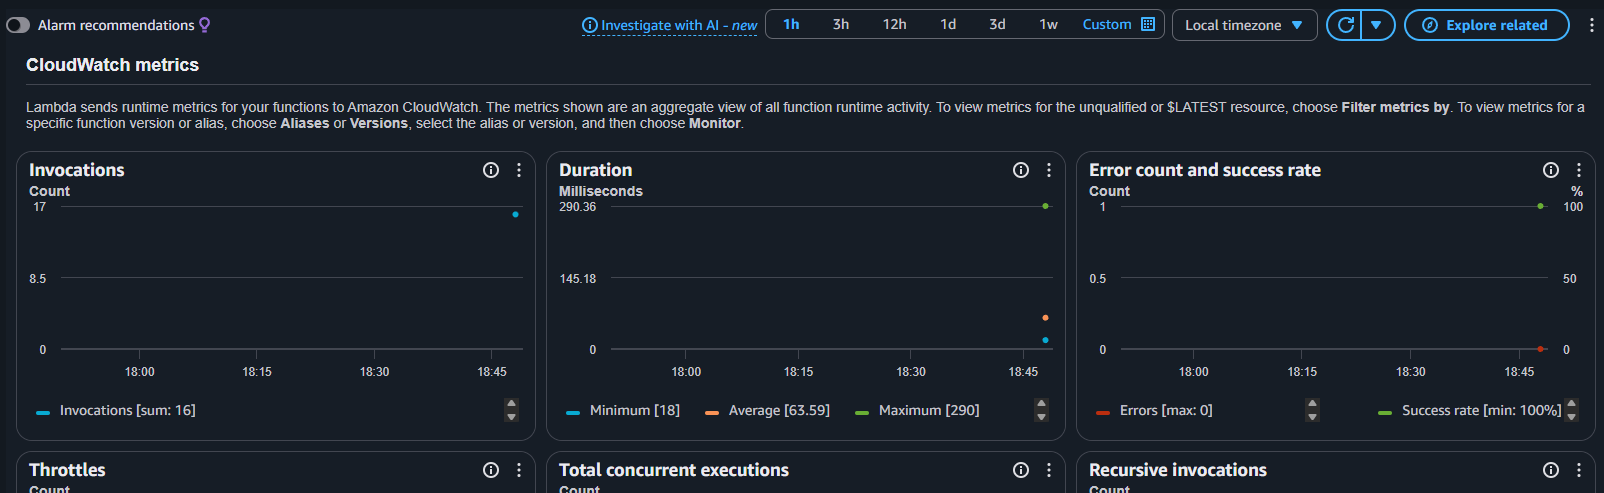Toggle the Errors [max: 0] legend series
This screenshot has height=493, width=1604.
point(1154,411)
